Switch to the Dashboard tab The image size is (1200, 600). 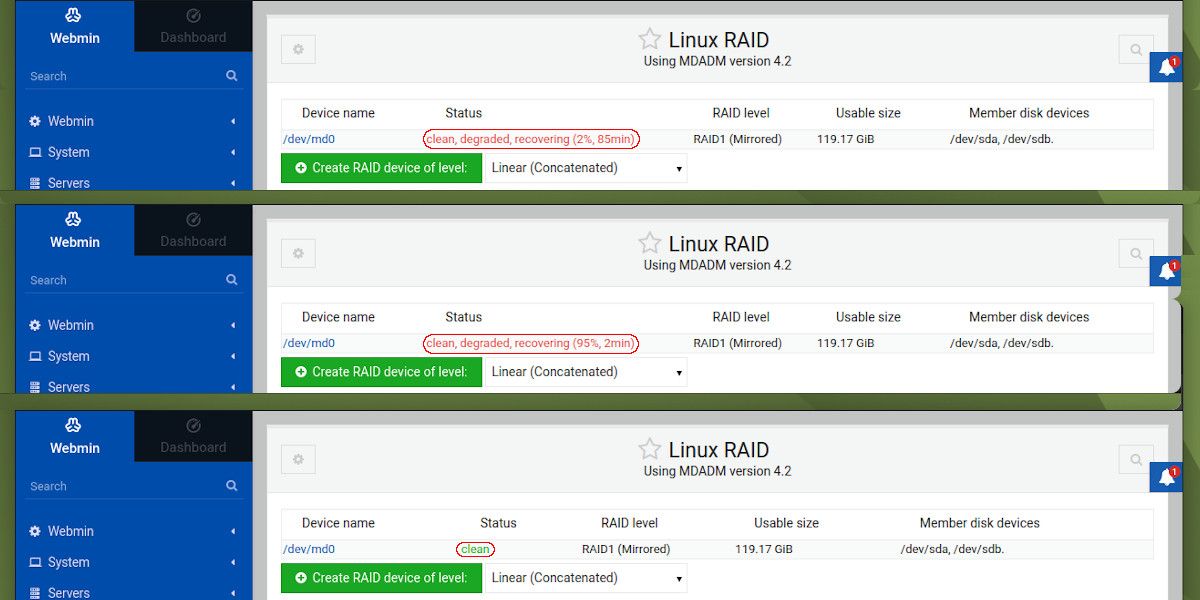pos(193,38)
